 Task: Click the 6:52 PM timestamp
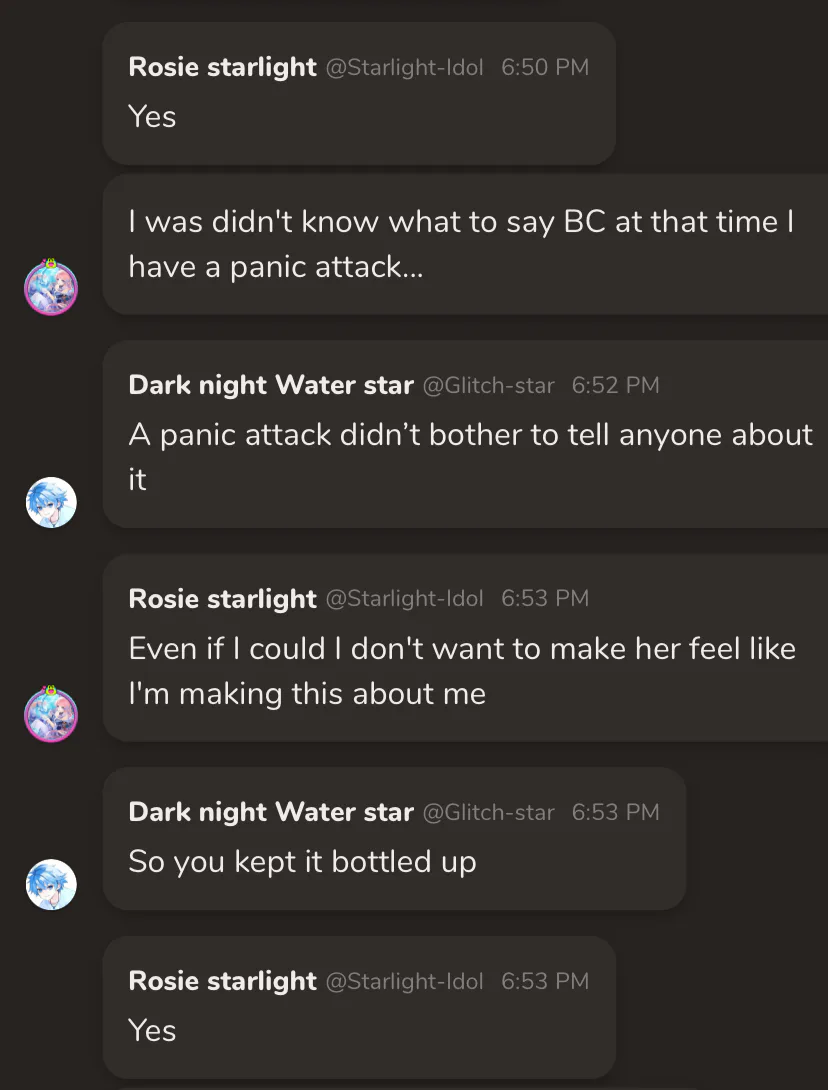click(615, 386)
